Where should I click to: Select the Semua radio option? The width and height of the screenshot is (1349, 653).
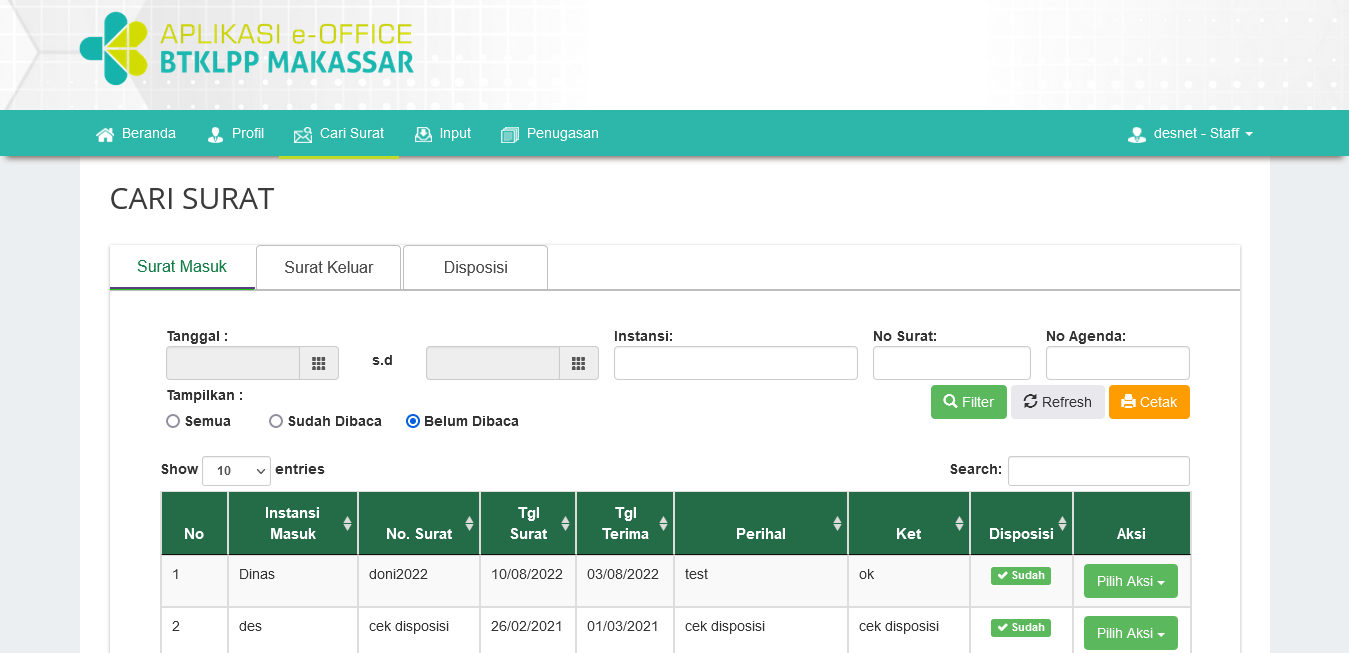[173, 421]
